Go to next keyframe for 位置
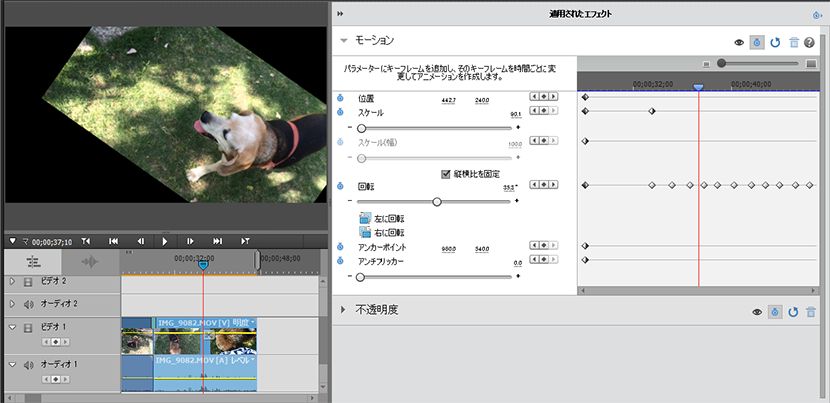830x403 pixels. [x=553, y=96]
